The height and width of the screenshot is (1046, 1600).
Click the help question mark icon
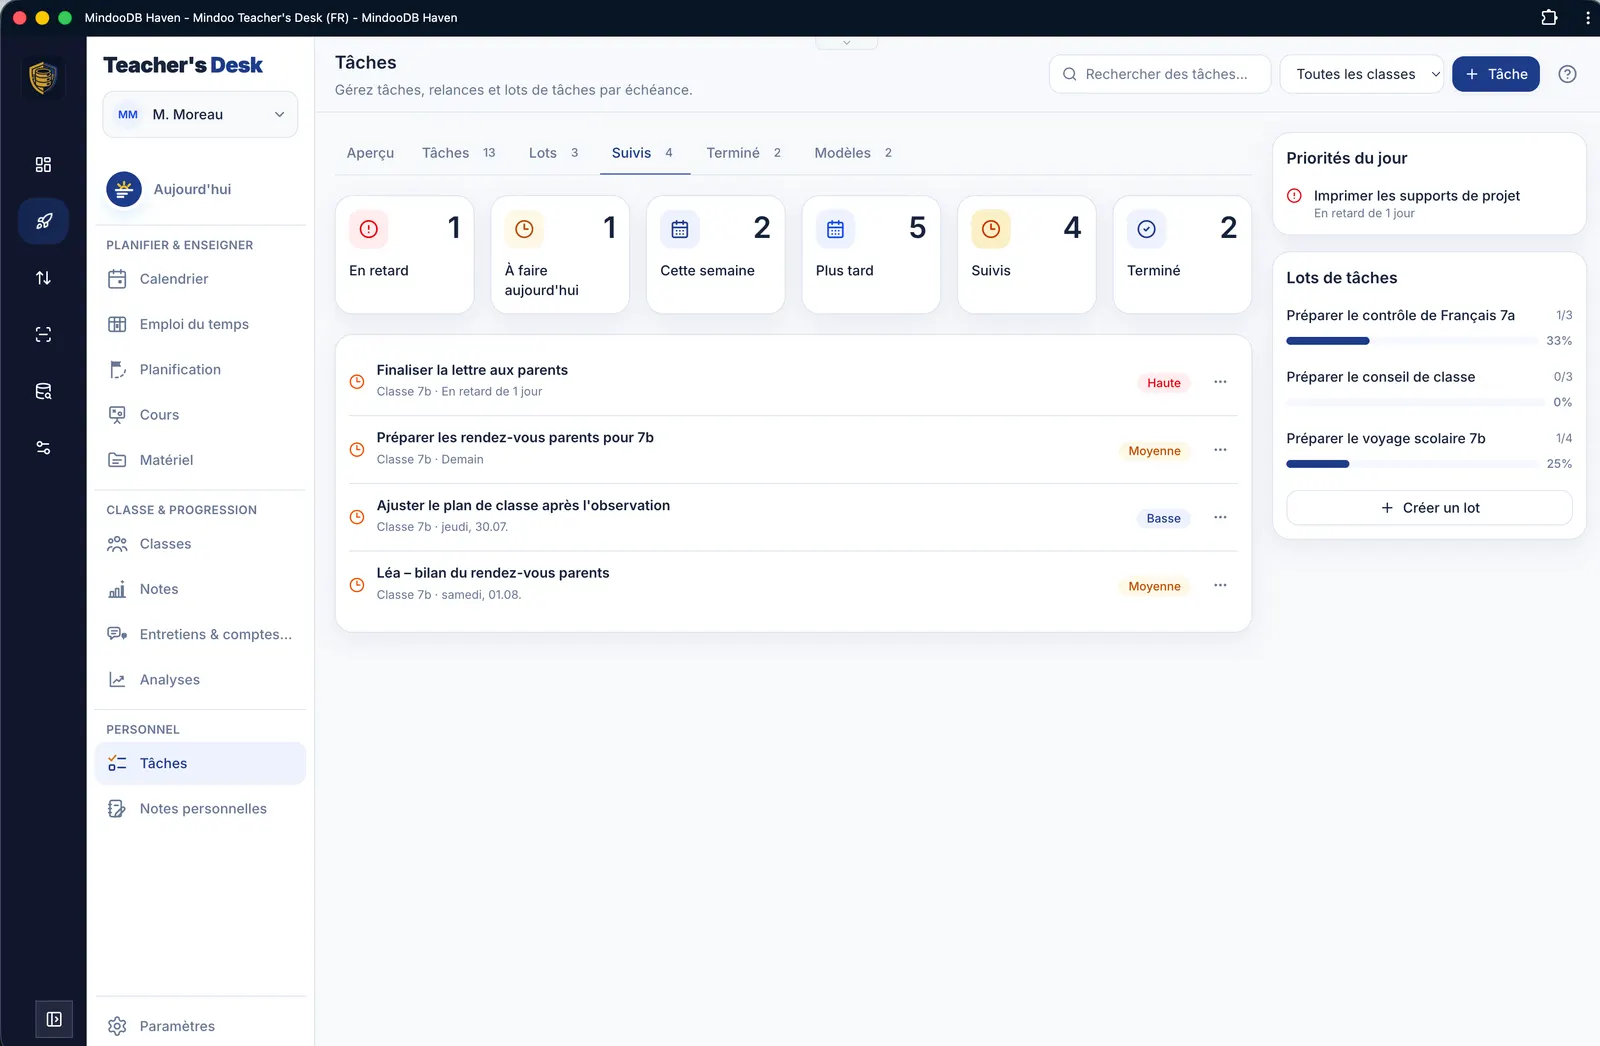1567,74
